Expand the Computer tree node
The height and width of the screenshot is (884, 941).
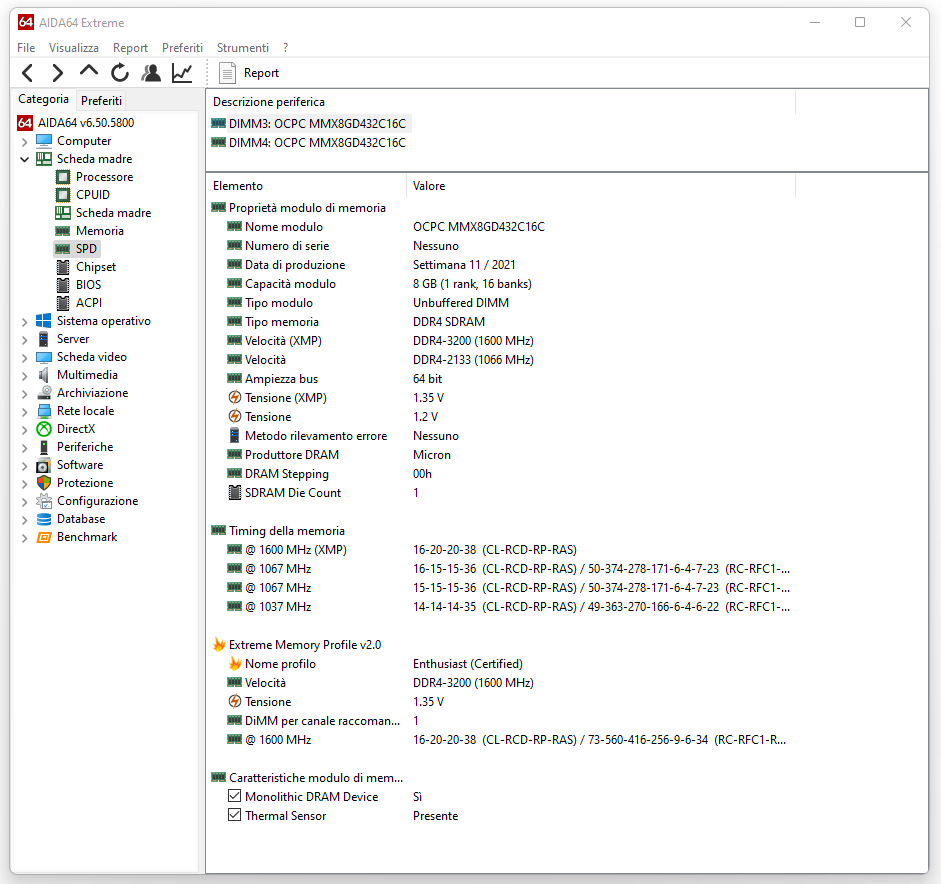click(25, 142)
